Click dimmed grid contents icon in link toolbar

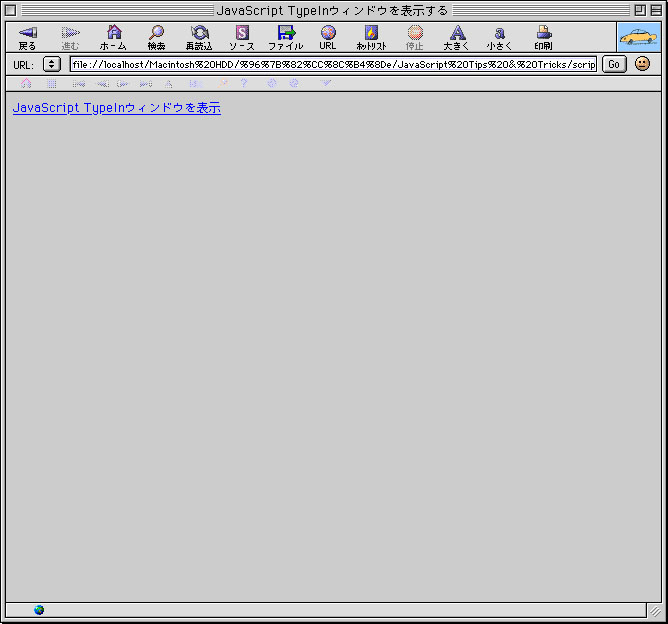tap(52, 83)
